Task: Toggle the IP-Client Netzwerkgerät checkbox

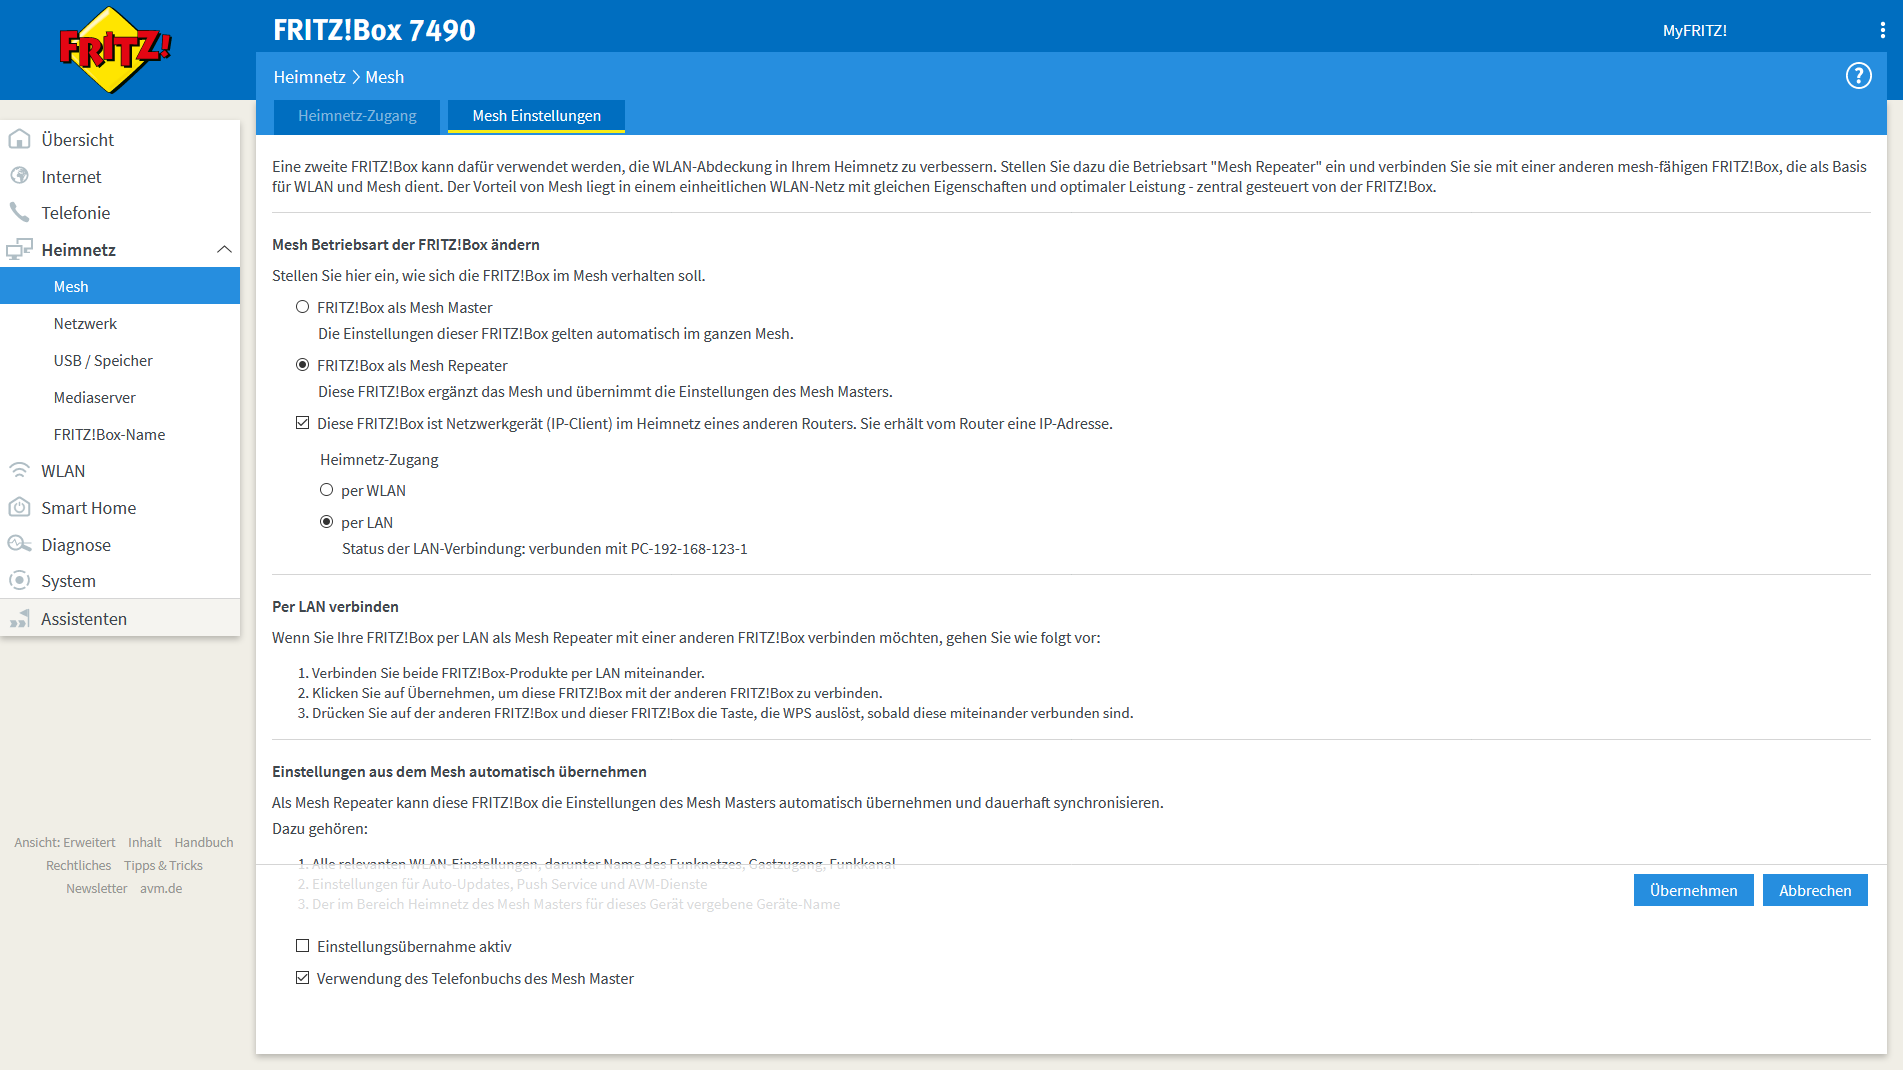Action: pyautogui.click(x=302, y=423)
